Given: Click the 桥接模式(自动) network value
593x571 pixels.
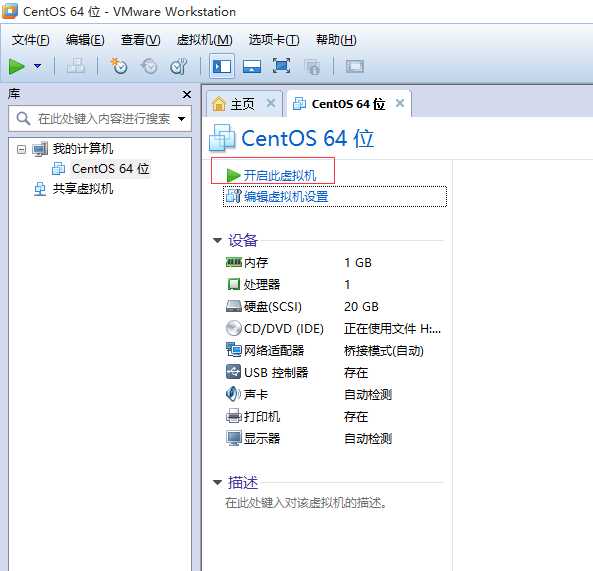Looking at the screenshot, I should (x=383, y=351).
